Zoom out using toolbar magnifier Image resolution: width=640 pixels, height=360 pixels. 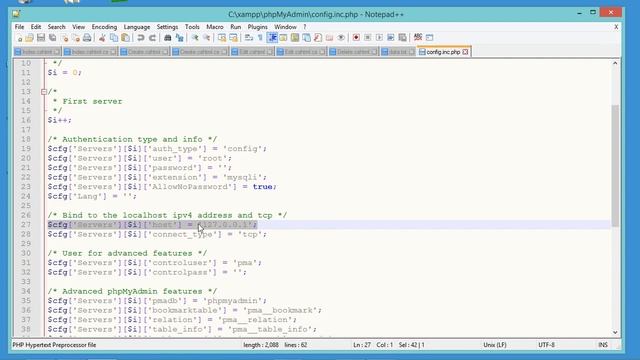pyautogui.click(x=207, y=38)
